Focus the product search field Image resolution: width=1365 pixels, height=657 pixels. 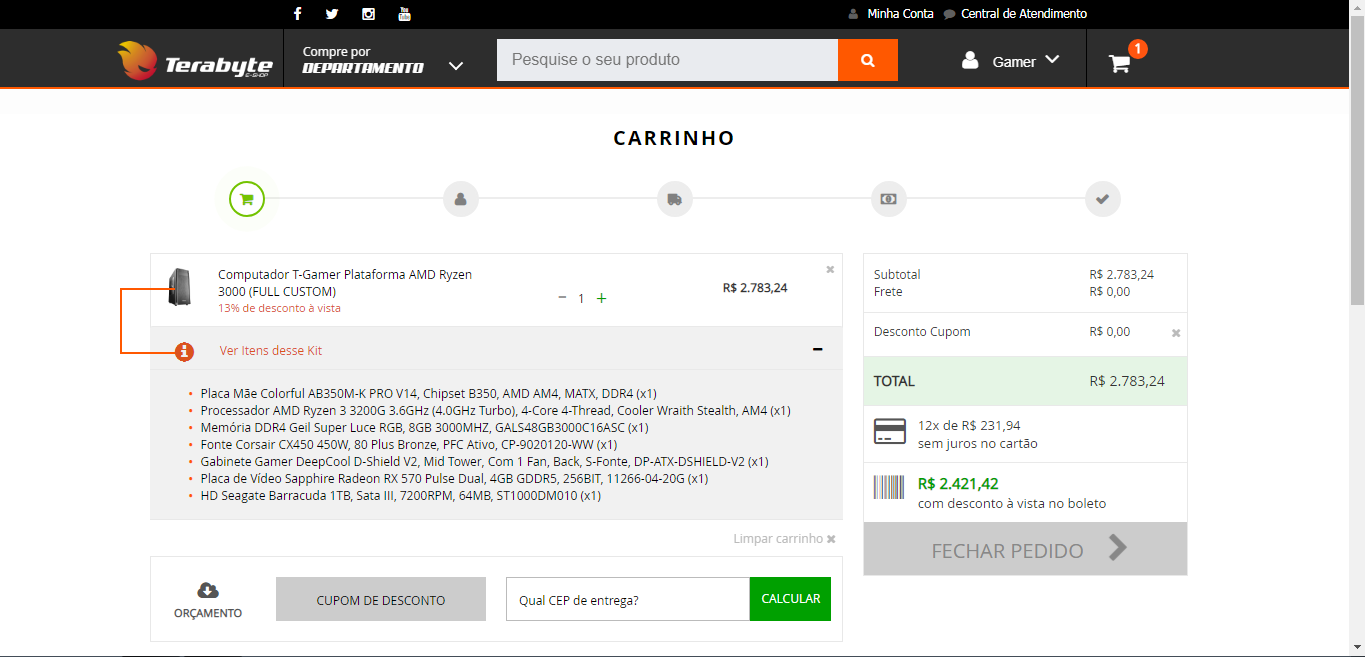tap(667, 60)
